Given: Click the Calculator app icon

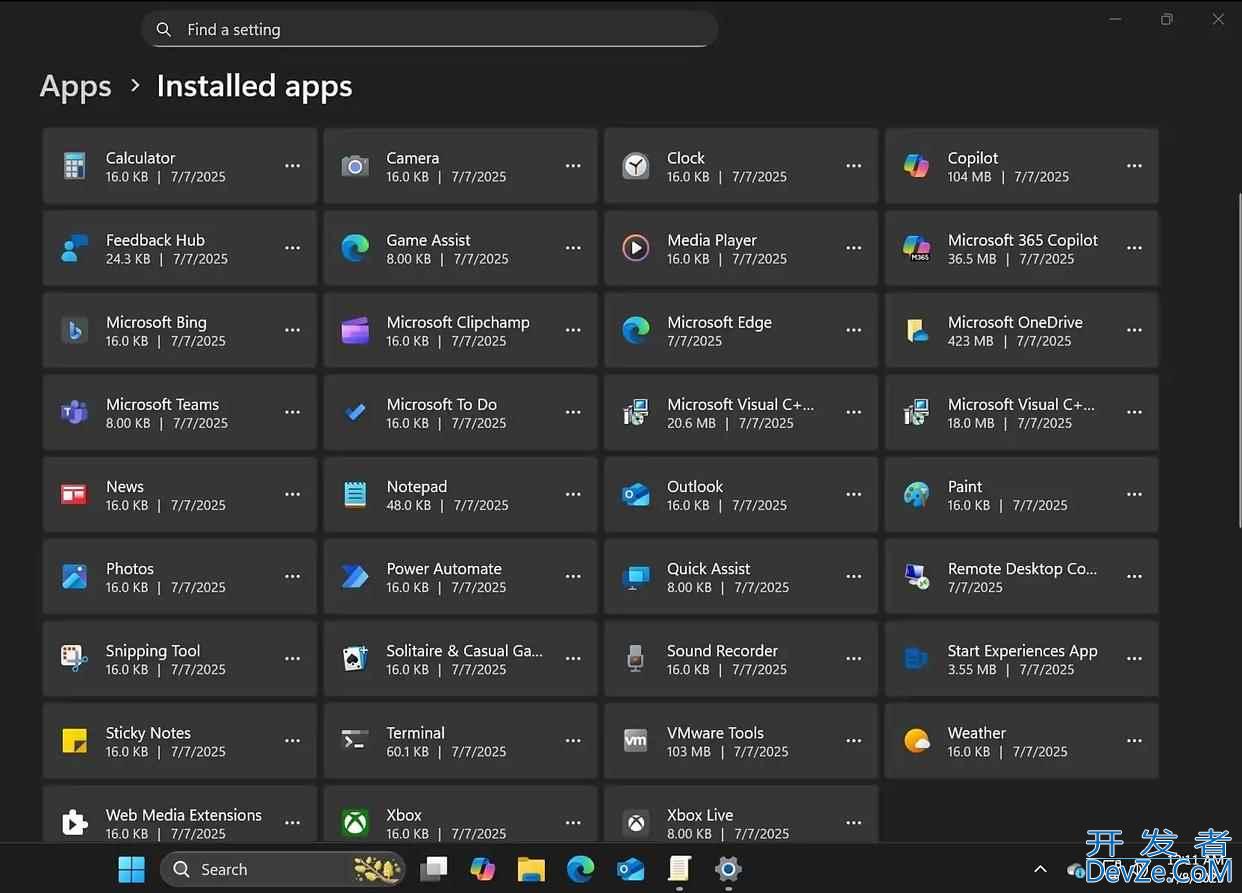Looking at the screenshot, I should [74, 166].
